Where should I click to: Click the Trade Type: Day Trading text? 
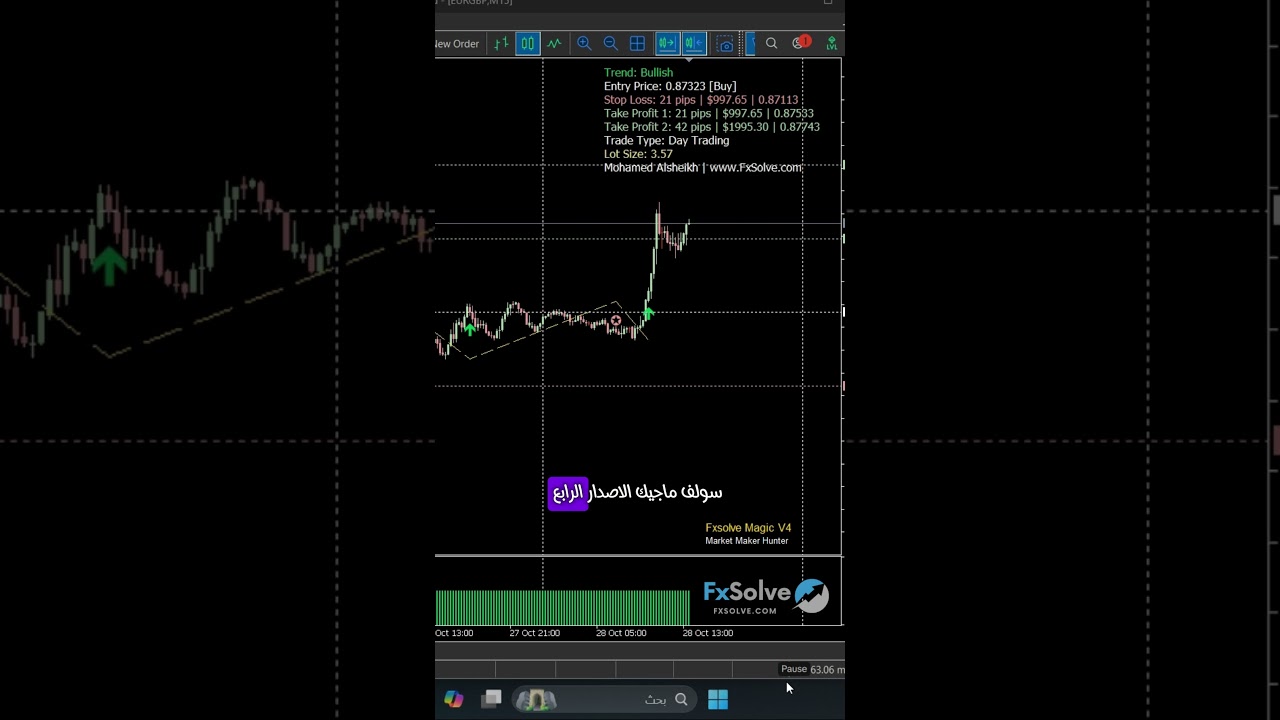tap(666, 141)
